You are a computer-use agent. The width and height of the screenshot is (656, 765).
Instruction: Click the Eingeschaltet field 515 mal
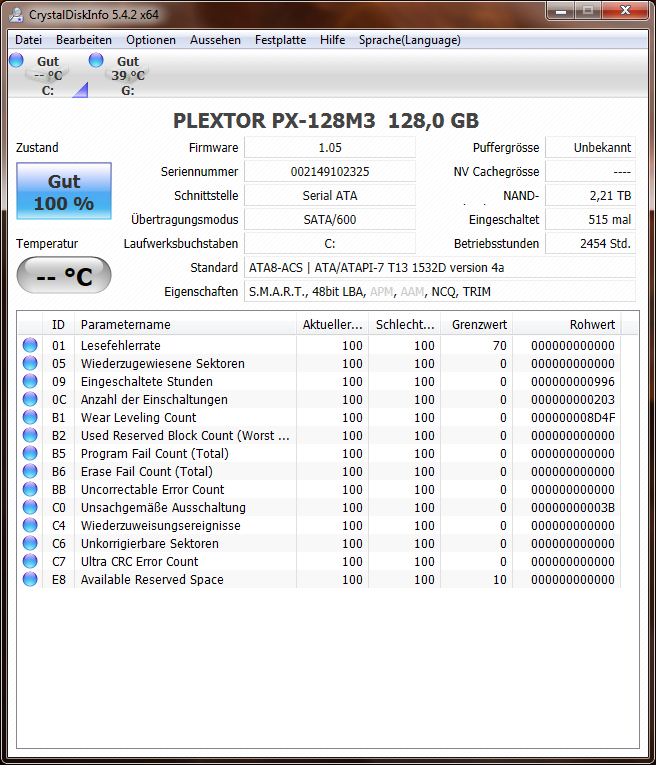(x=591, y=219)
